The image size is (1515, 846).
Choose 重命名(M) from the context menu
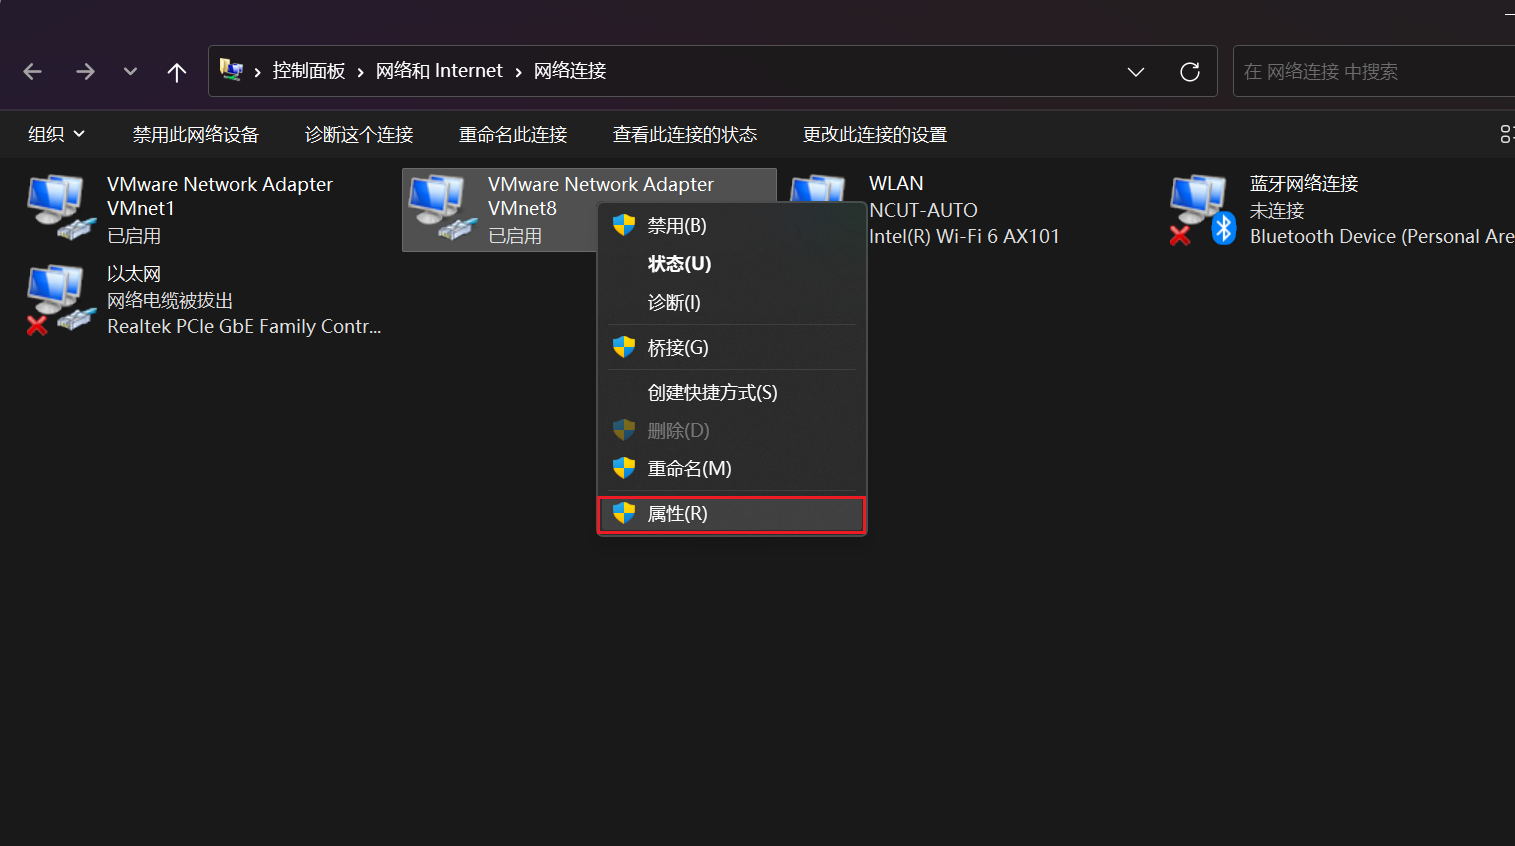732,468
